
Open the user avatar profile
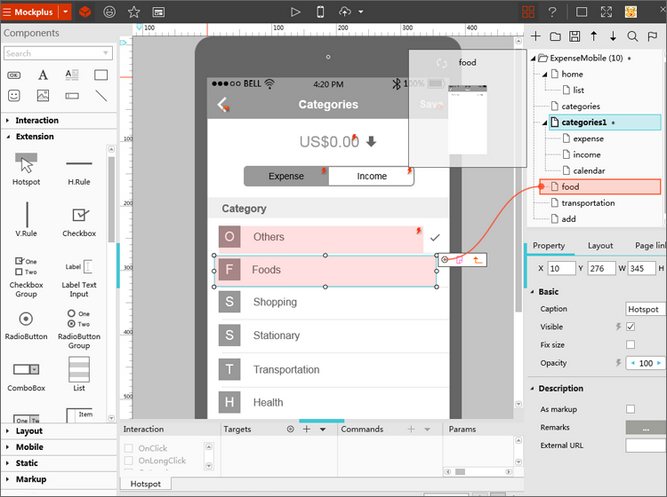pyautogui.click(x=631, y=12)
